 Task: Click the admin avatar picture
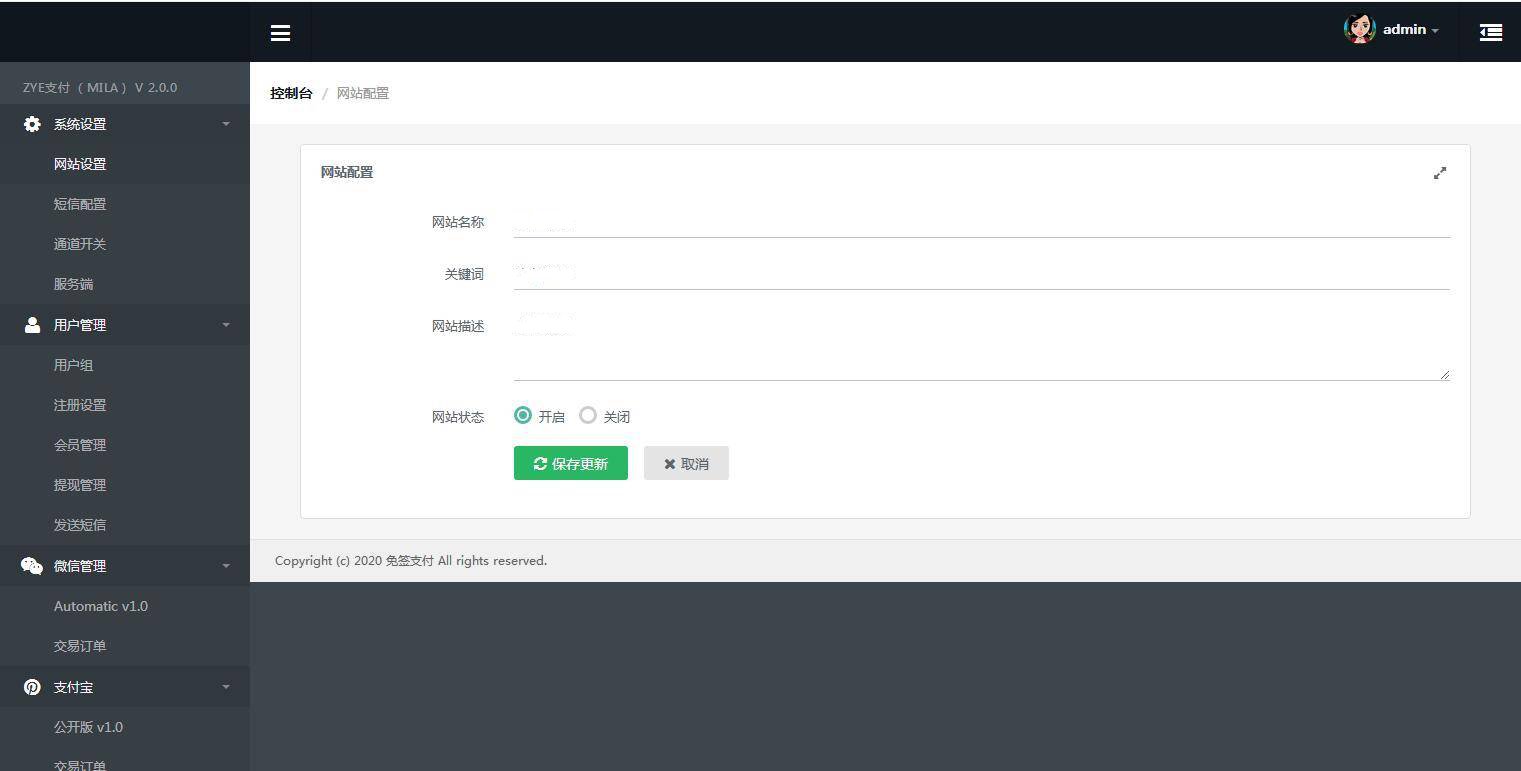pyautogui.click(x=1359, y=29)
